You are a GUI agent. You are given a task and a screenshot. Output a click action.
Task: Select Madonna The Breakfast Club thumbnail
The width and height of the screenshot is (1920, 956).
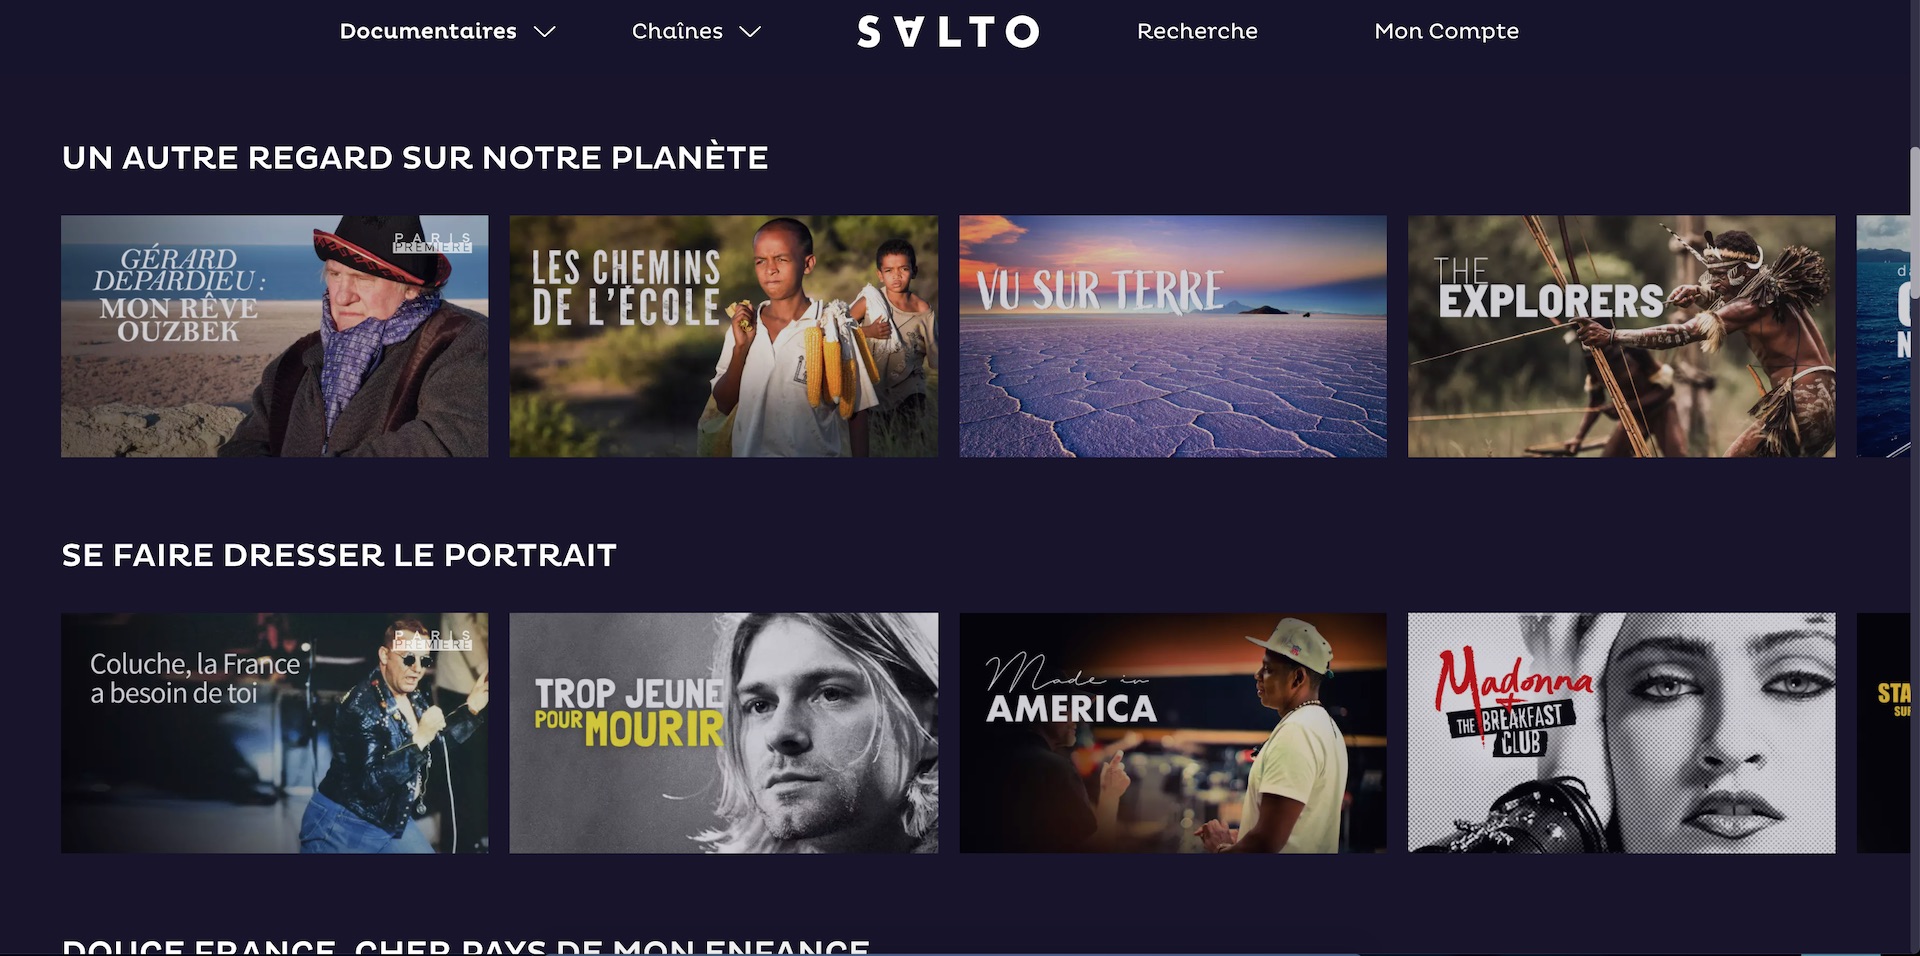tap(1622, 733)
